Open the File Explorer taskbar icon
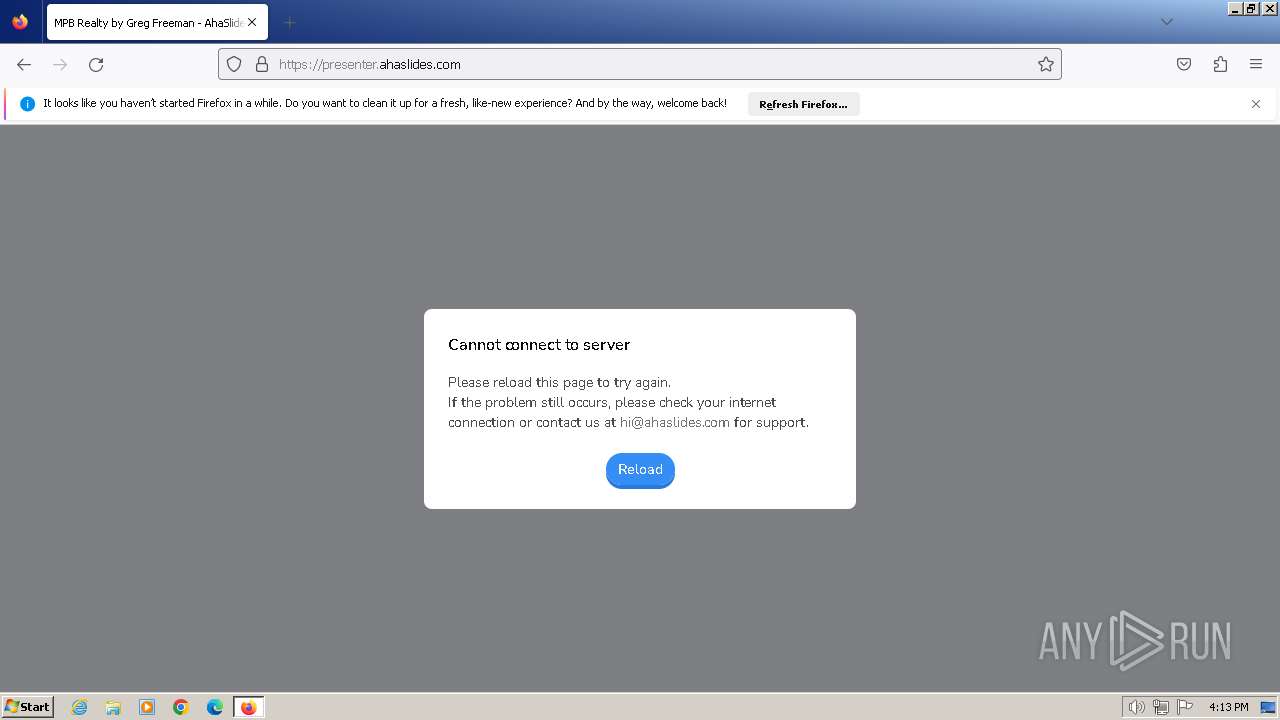 pos(113,707)
